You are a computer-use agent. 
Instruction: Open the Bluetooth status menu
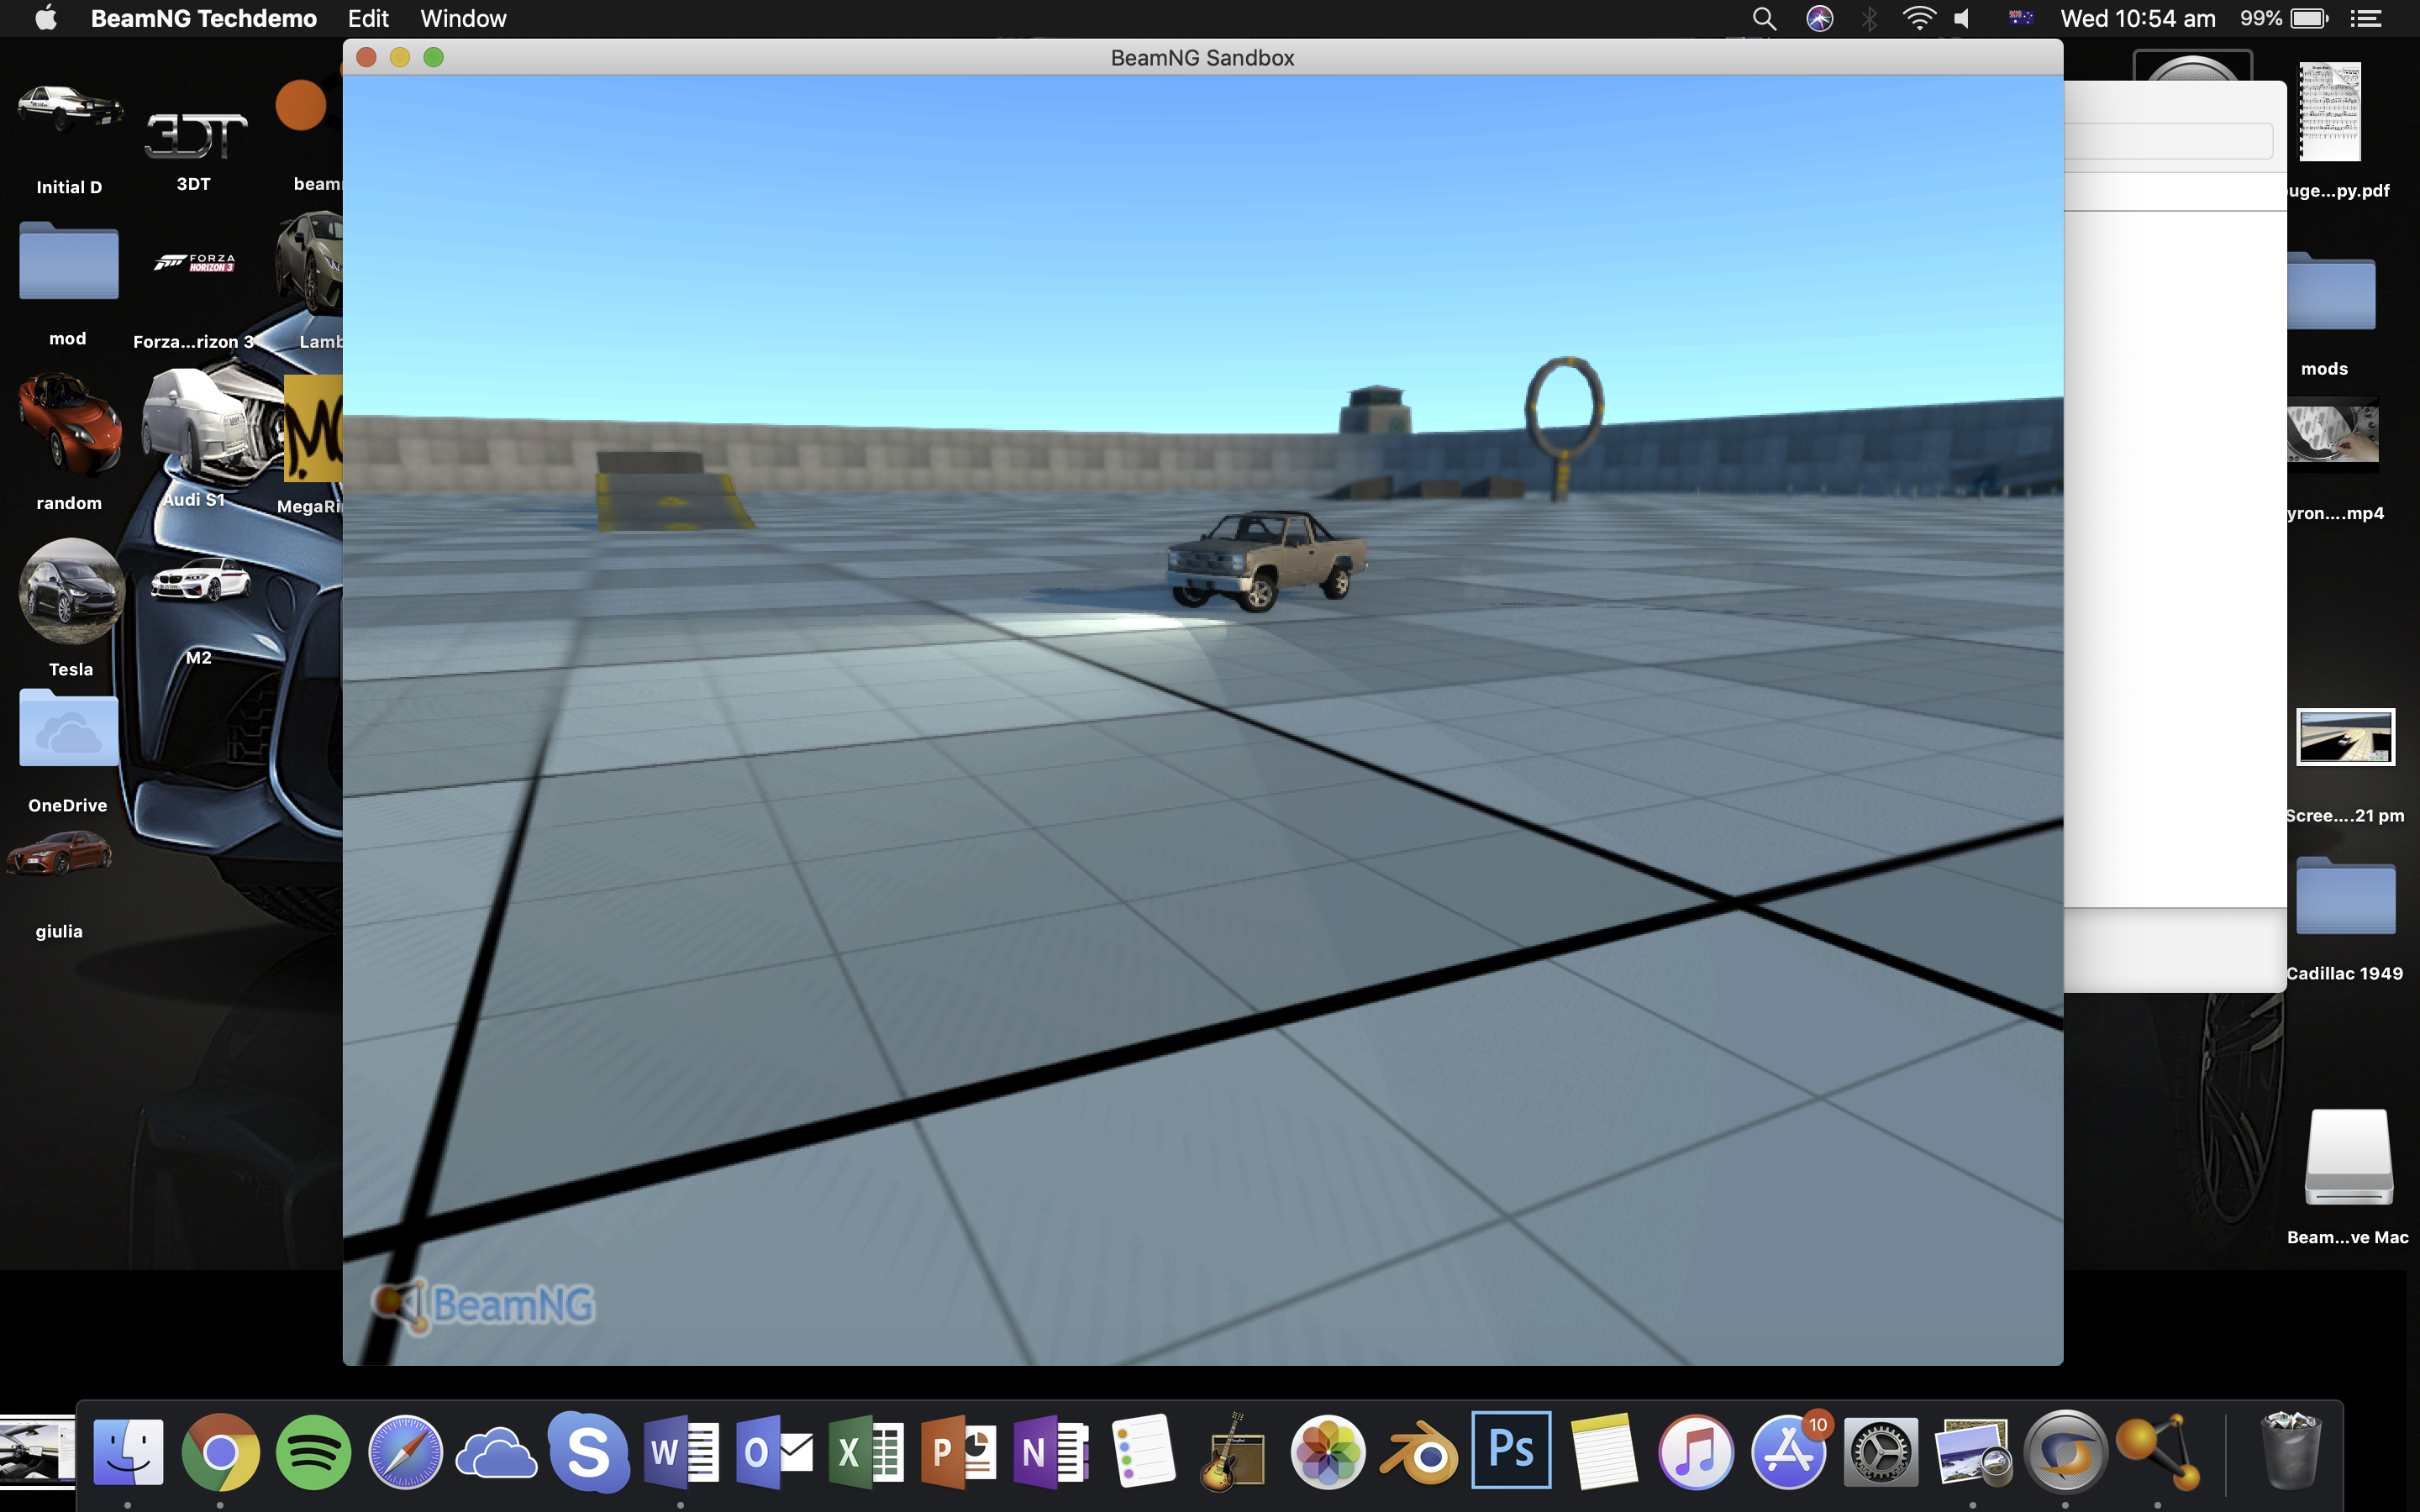click(1869, 18)
